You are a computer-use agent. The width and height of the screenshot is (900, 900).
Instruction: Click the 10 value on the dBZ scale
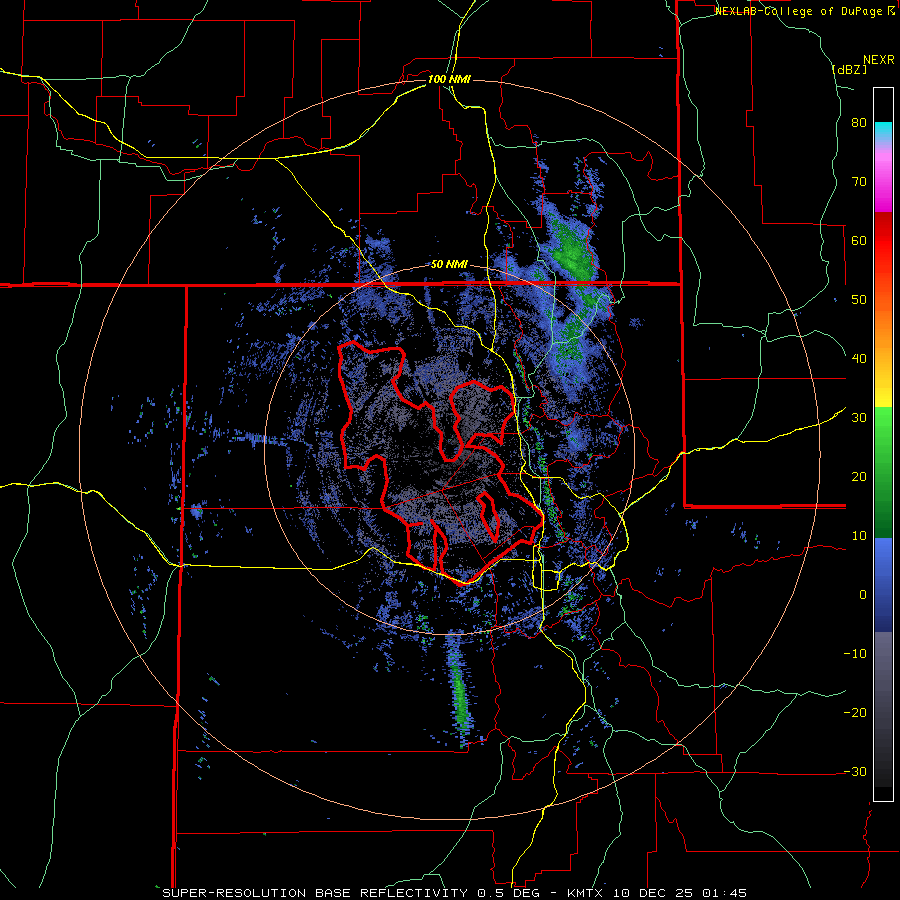(859, 536)
